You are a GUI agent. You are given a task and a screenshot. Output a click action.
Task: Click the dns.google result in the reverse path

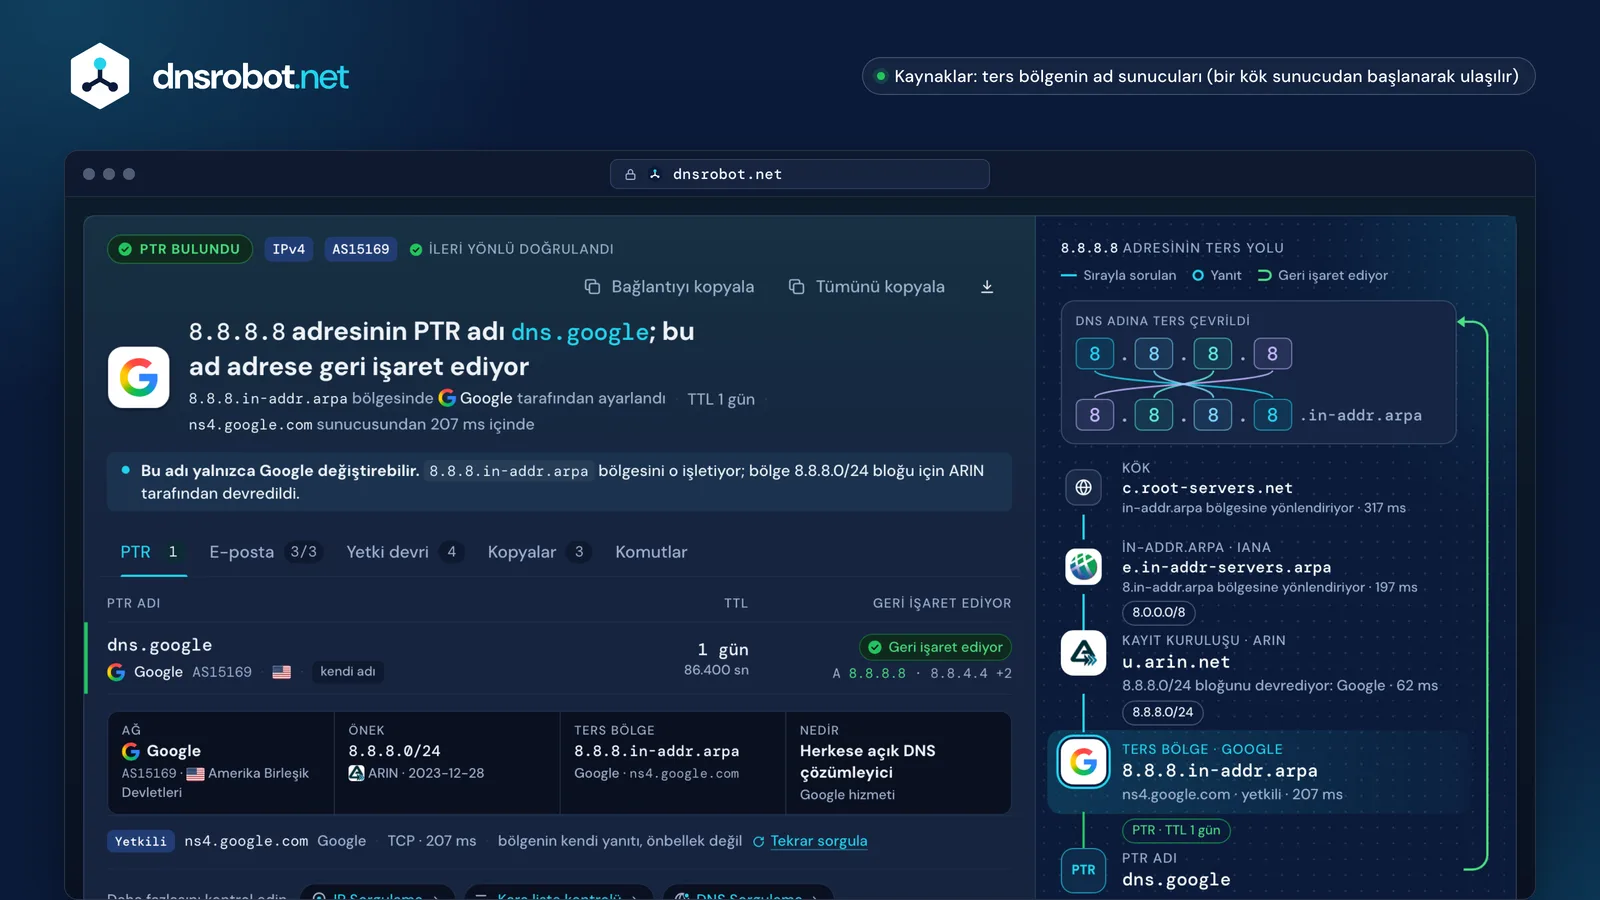(1176, 880)
